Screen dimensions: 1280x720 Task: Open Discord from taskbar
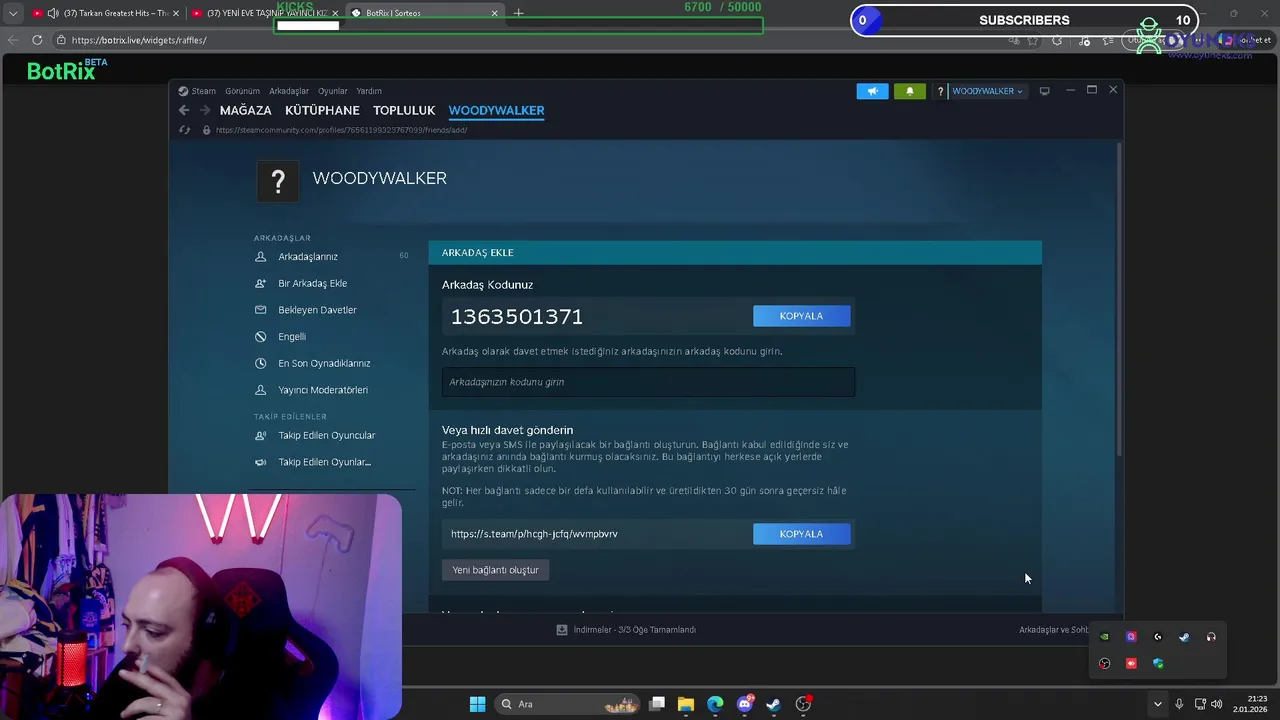[x=744, y=704]
